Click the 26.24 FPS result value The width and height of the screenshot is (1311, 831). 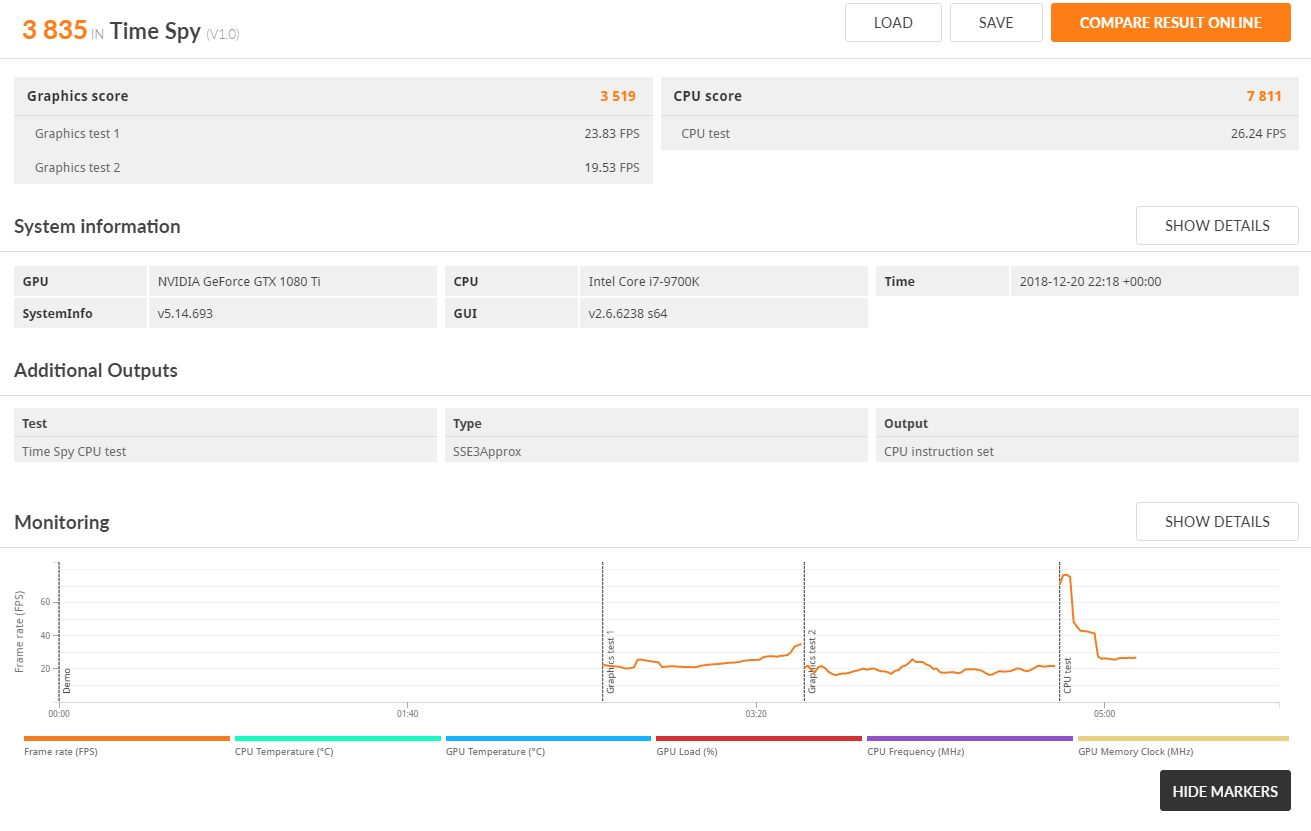1258,133
